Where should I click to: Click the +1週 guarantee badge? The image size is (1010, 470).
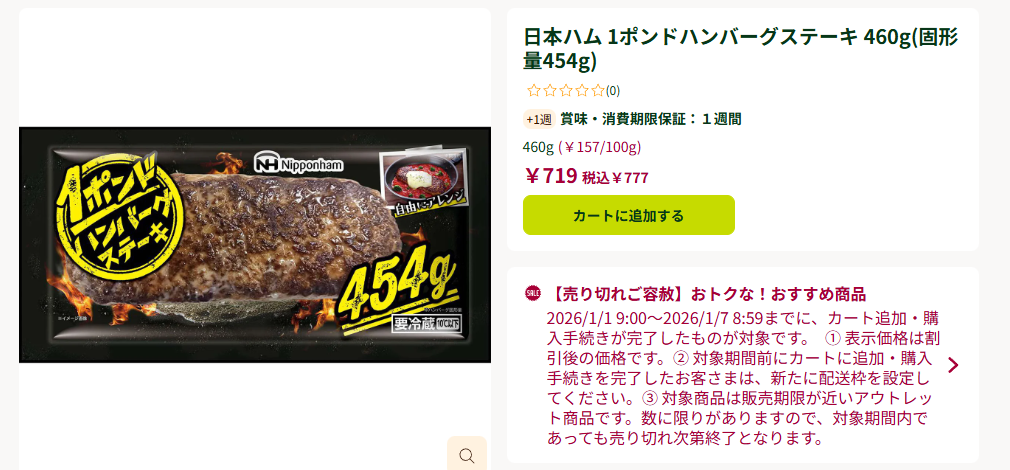[x=539, y=119]
